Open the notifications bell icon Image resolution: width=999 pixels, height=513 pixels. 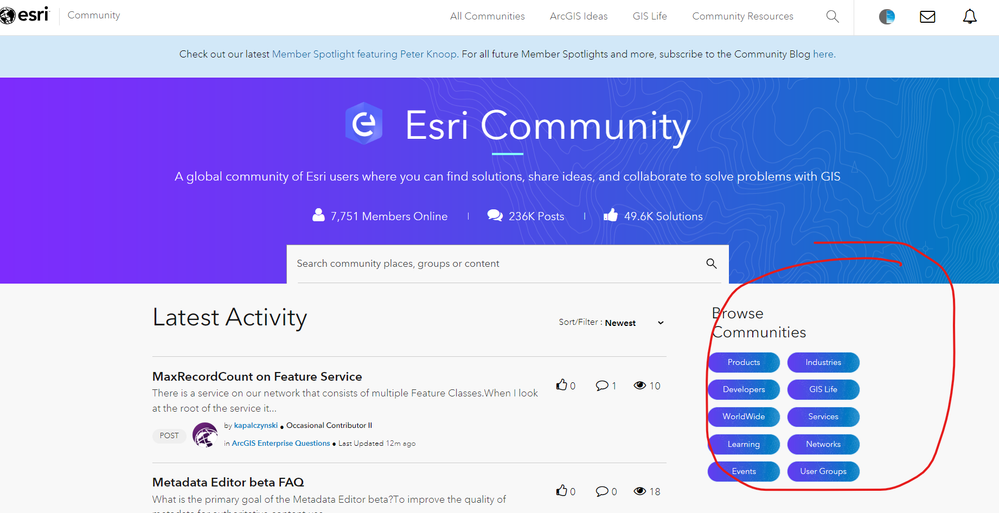970,17
